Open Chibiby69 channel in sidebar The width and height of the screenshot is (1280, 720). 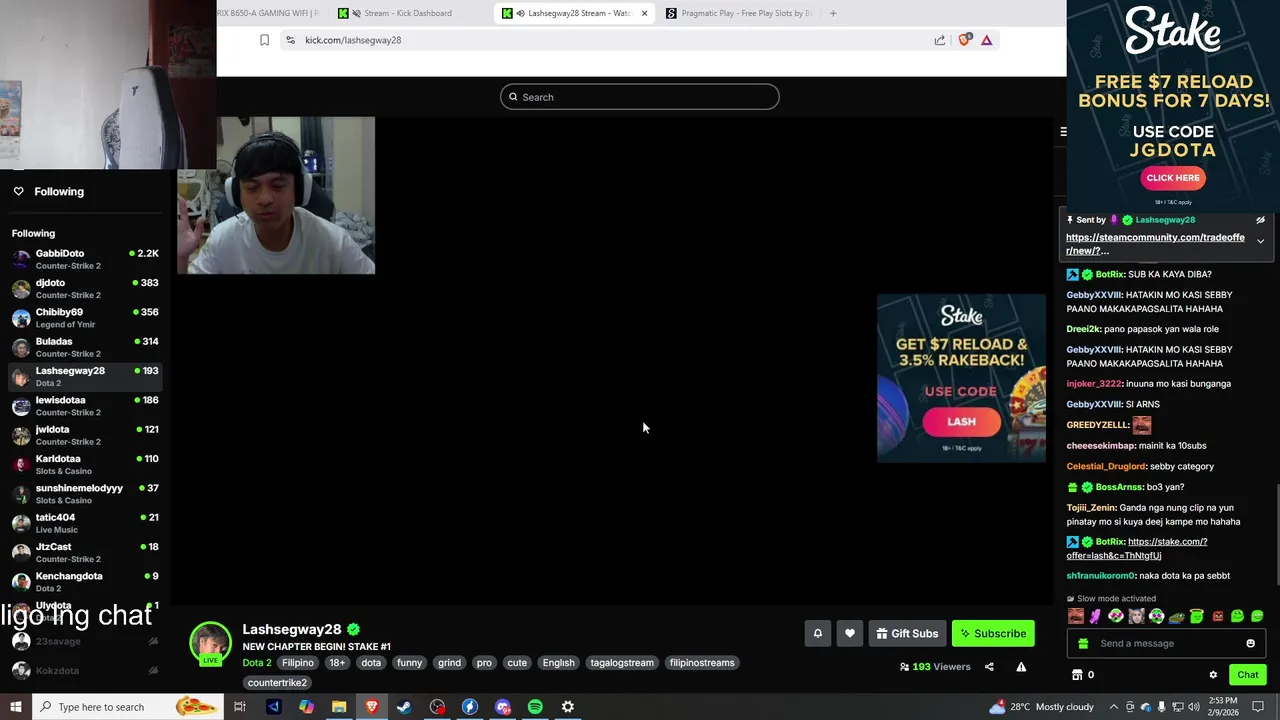(85, 318)
